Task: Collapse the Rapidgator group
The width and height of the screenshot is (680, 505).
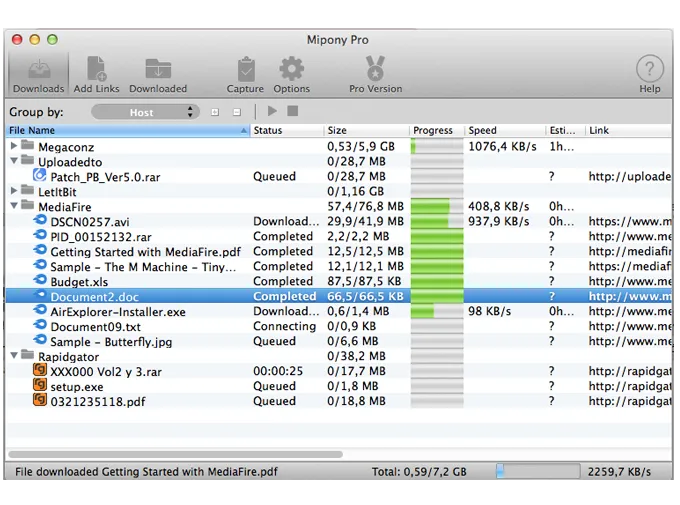Action: pyautogui.click(x=14, y=355)
